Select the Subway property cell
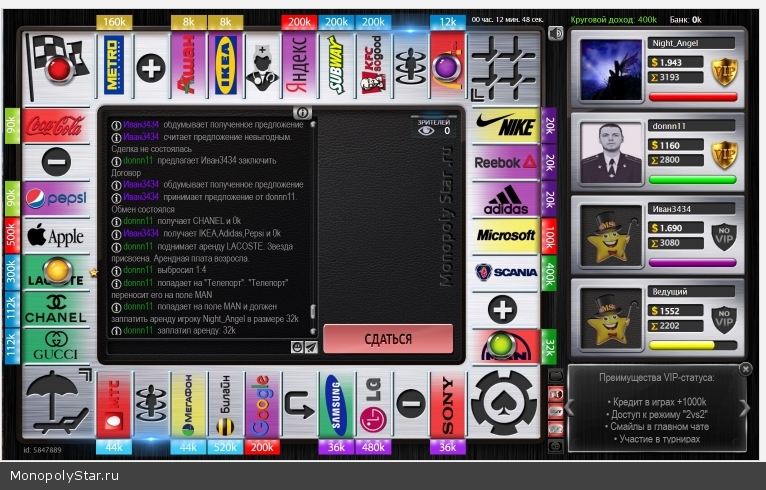766x490 pixels. tap(337, 65)
